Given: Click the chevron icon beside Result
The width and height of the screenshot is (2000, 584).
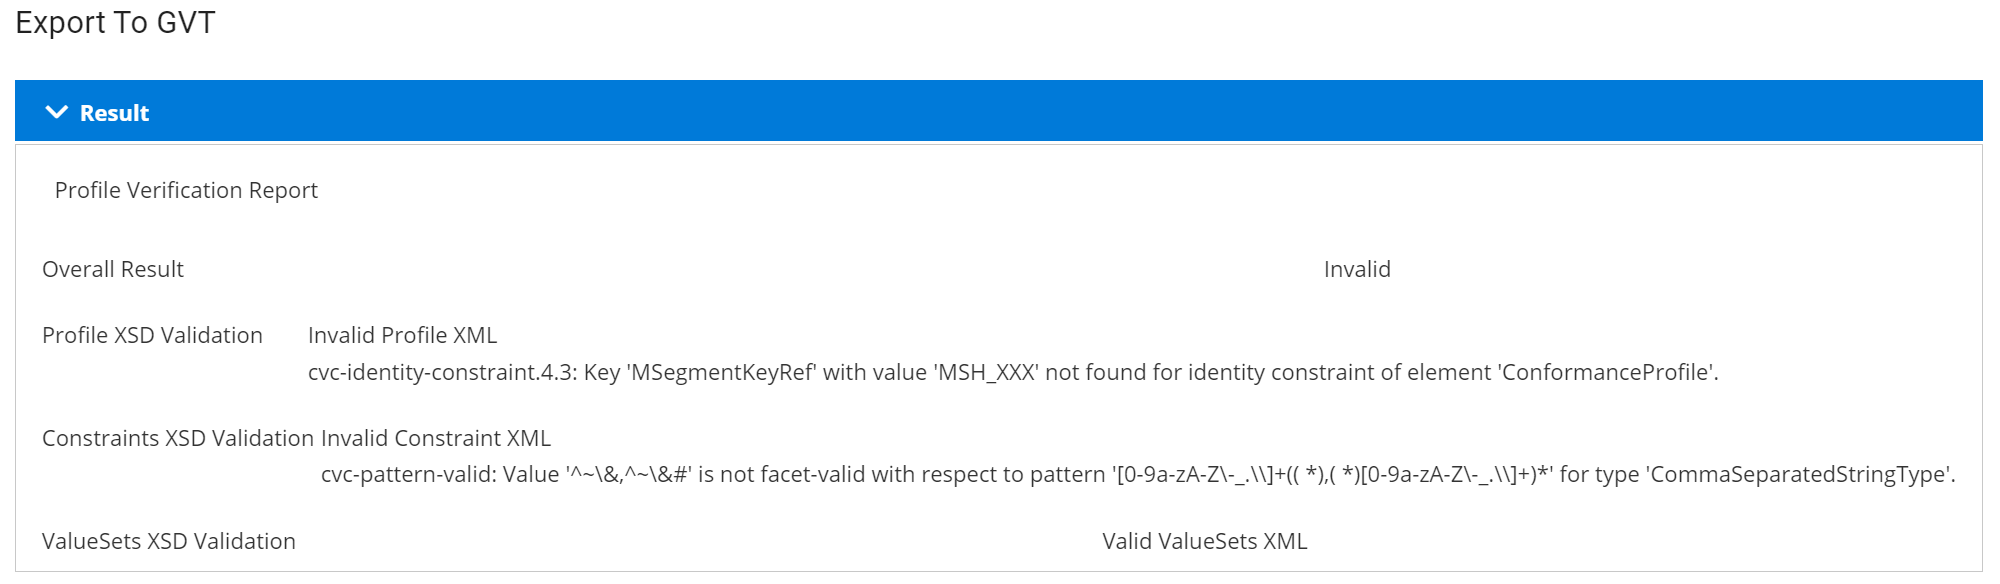Looking at the screenshot, I should click(58, 111).
